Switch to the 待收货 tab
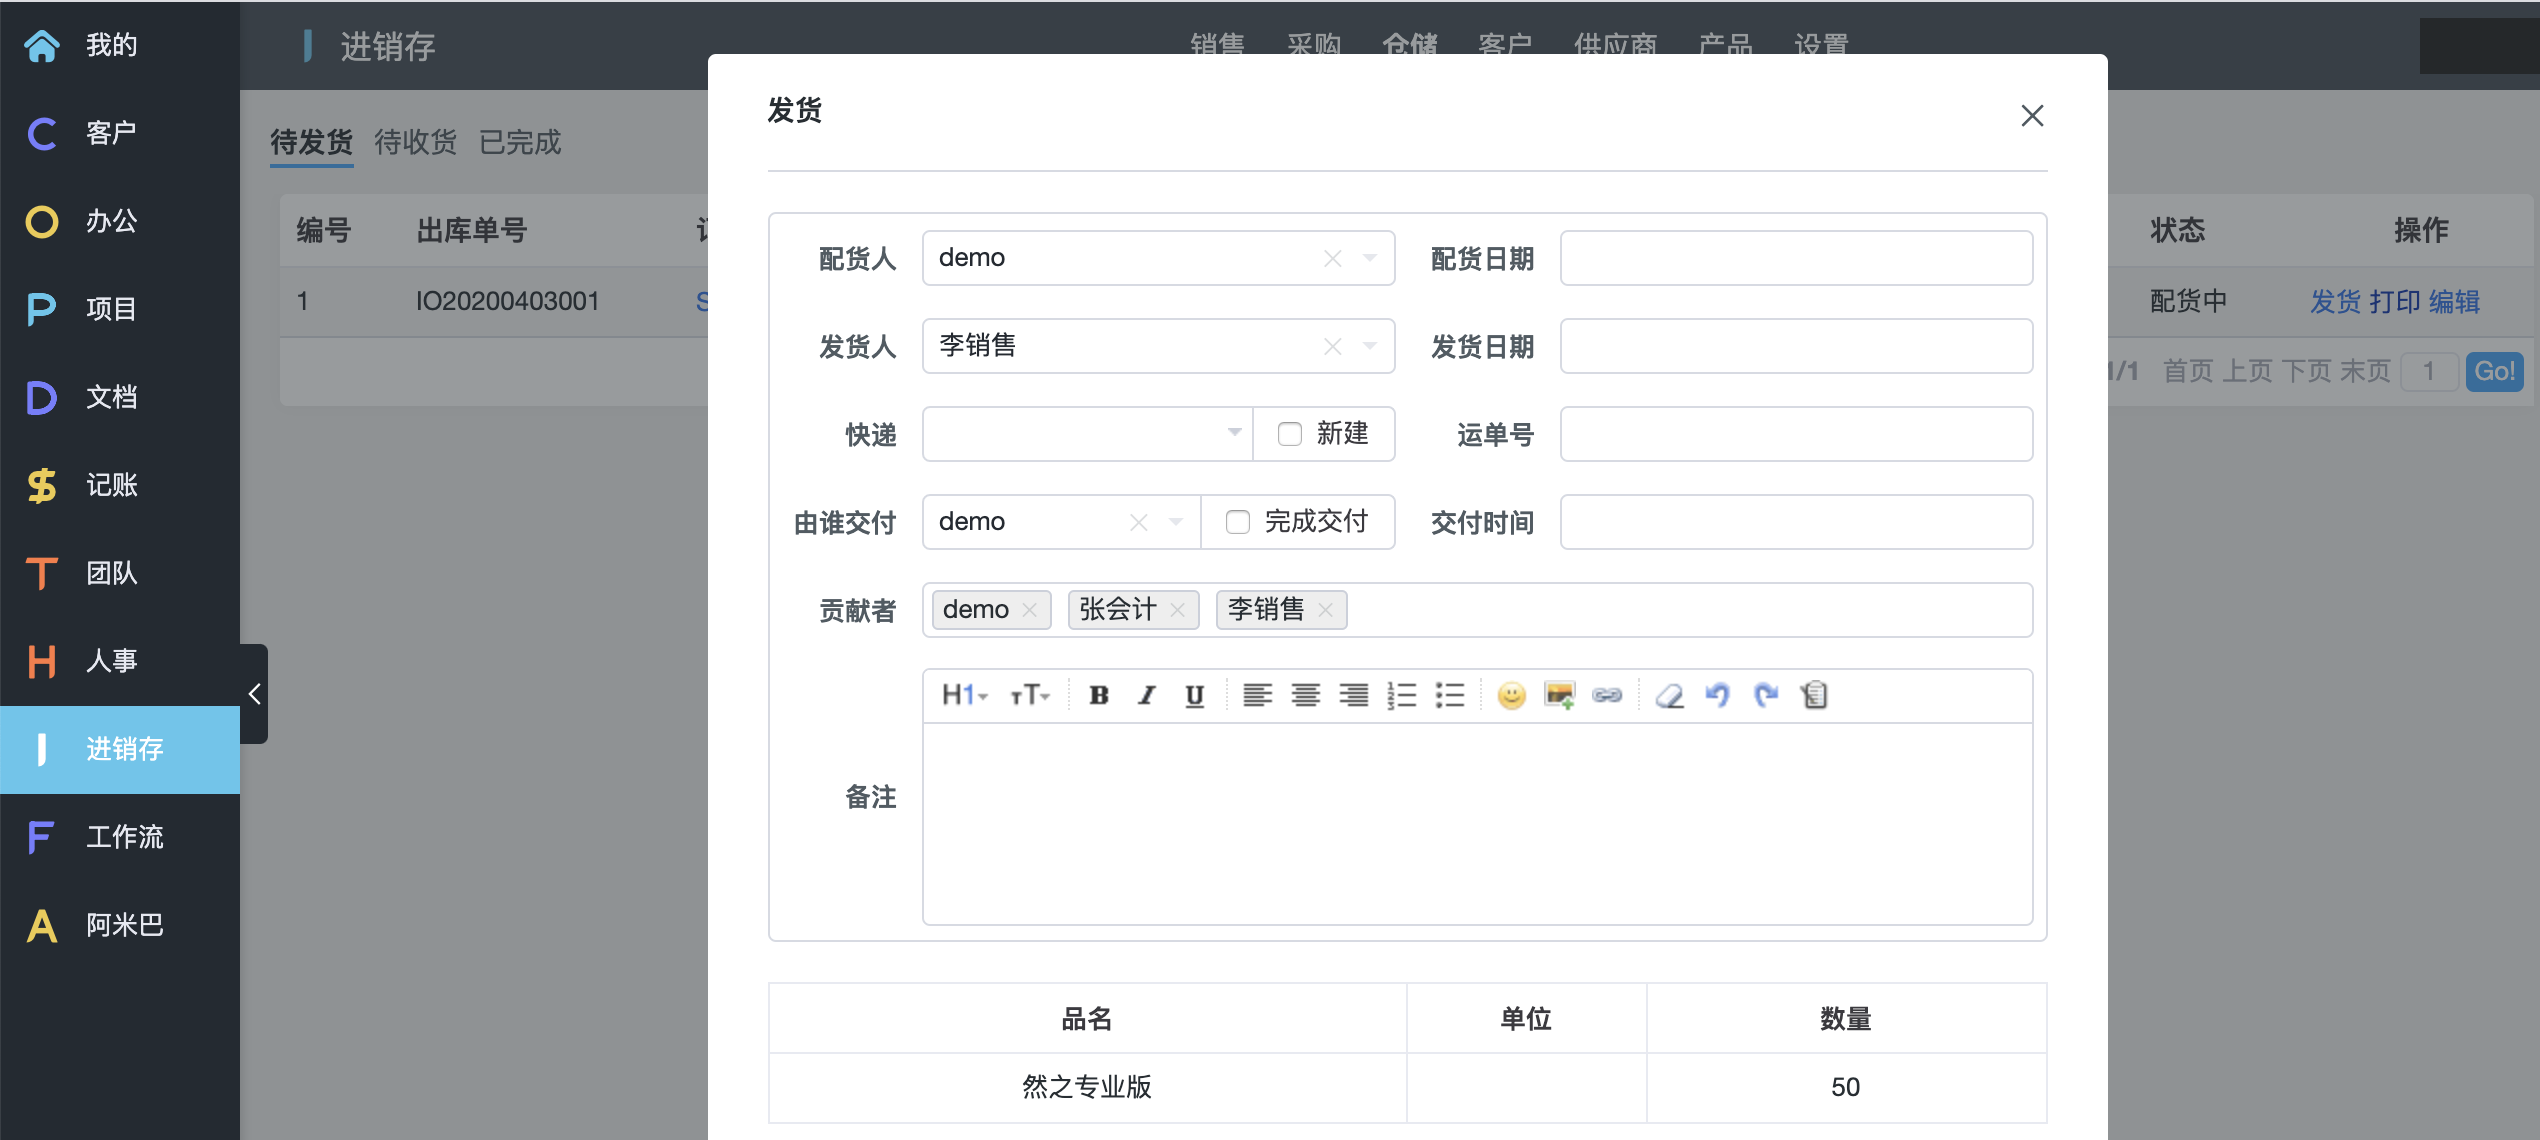 (x=415, y=142)
